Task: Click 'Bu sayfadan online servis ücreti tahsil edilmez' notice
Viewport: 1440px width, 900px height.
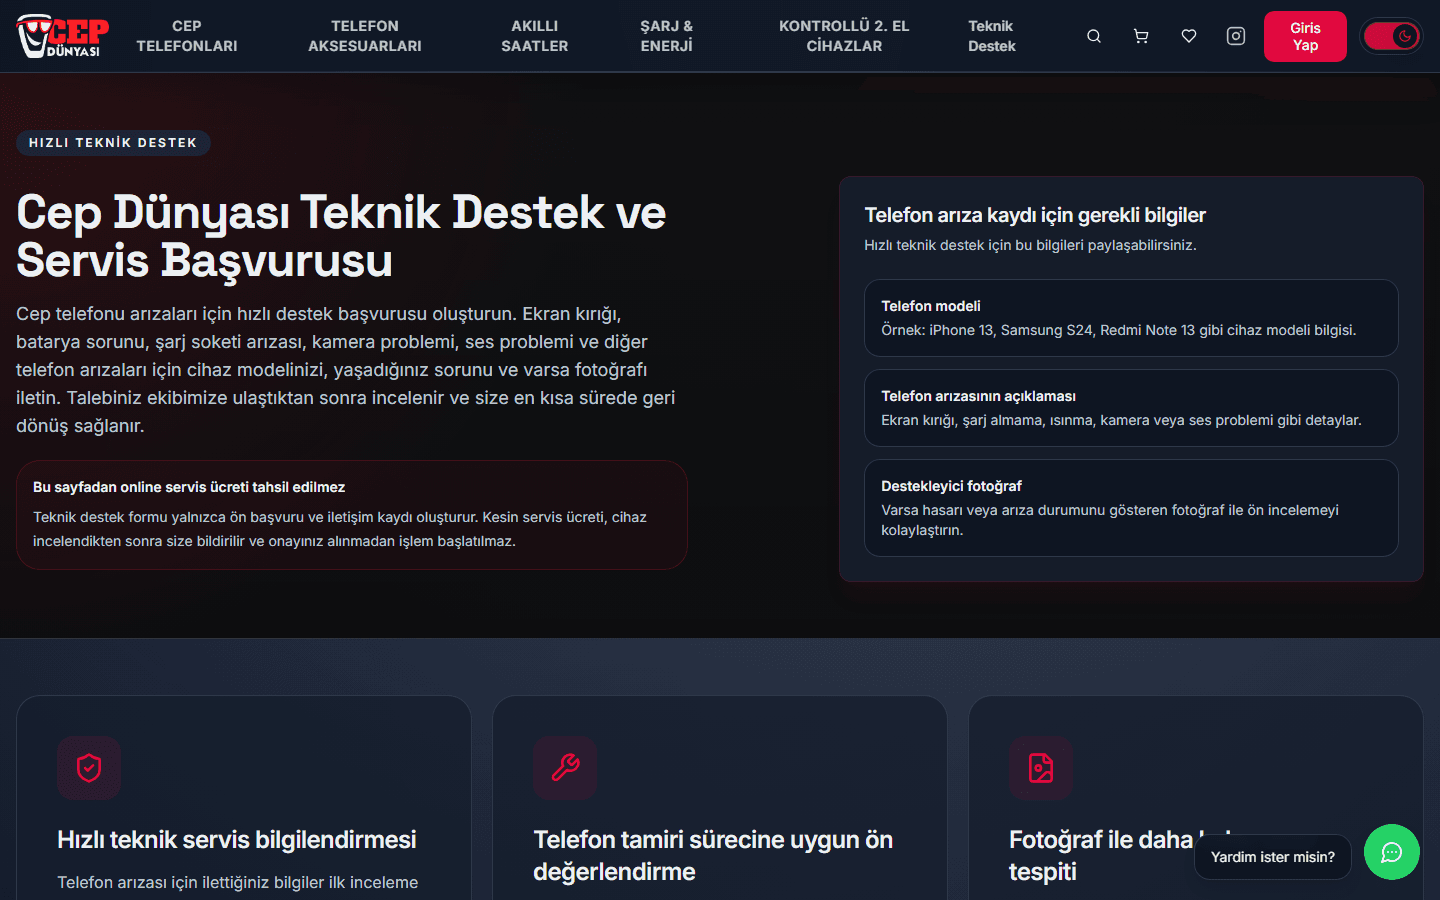Action: pyautogui.click(x=352, y=515)
